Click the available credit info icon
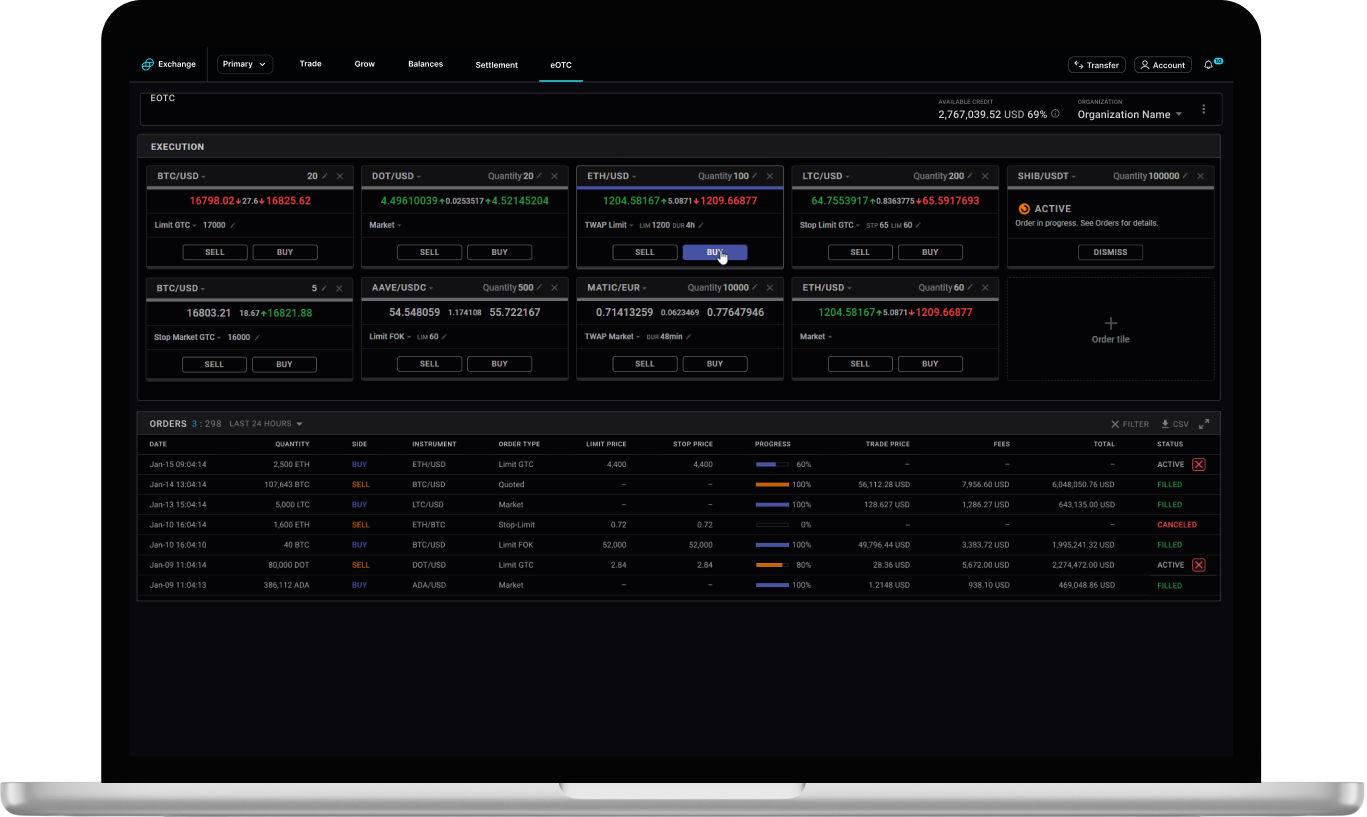The width and height of the screenshot is (1367, 817). pos(1055,114)
